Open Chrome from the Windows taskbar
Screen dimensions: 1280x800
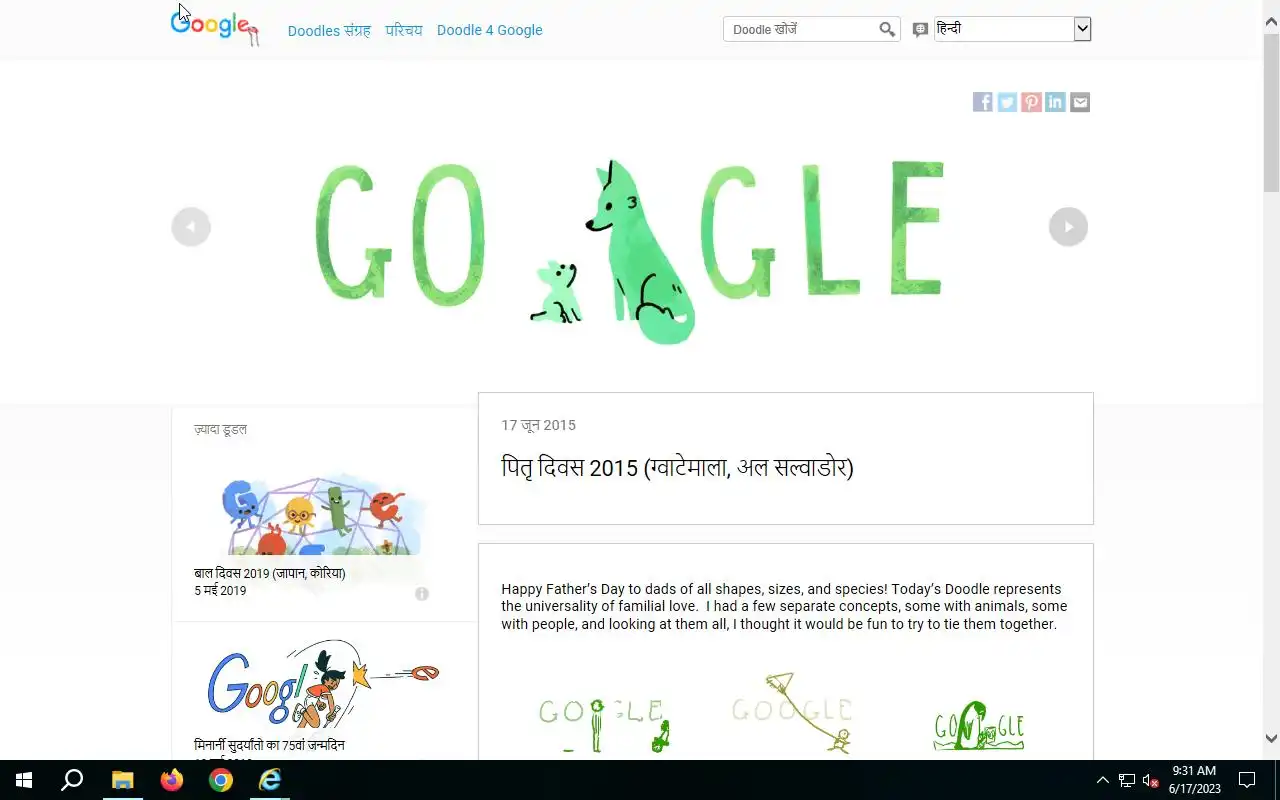(221, 780)
